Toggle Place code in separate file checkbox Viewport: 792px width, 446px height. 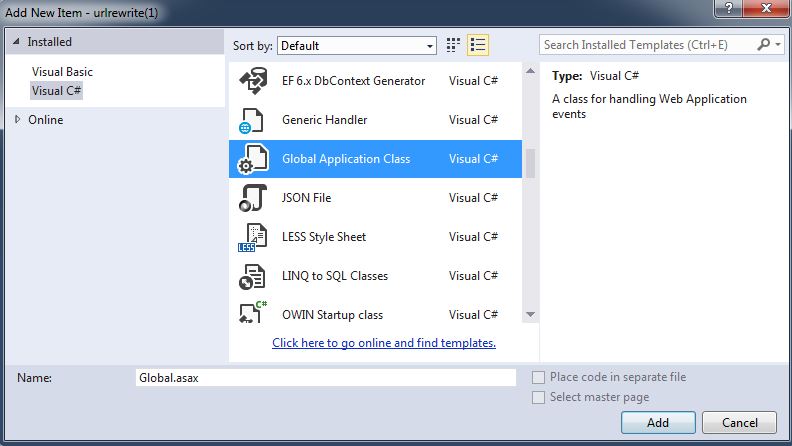539,377
